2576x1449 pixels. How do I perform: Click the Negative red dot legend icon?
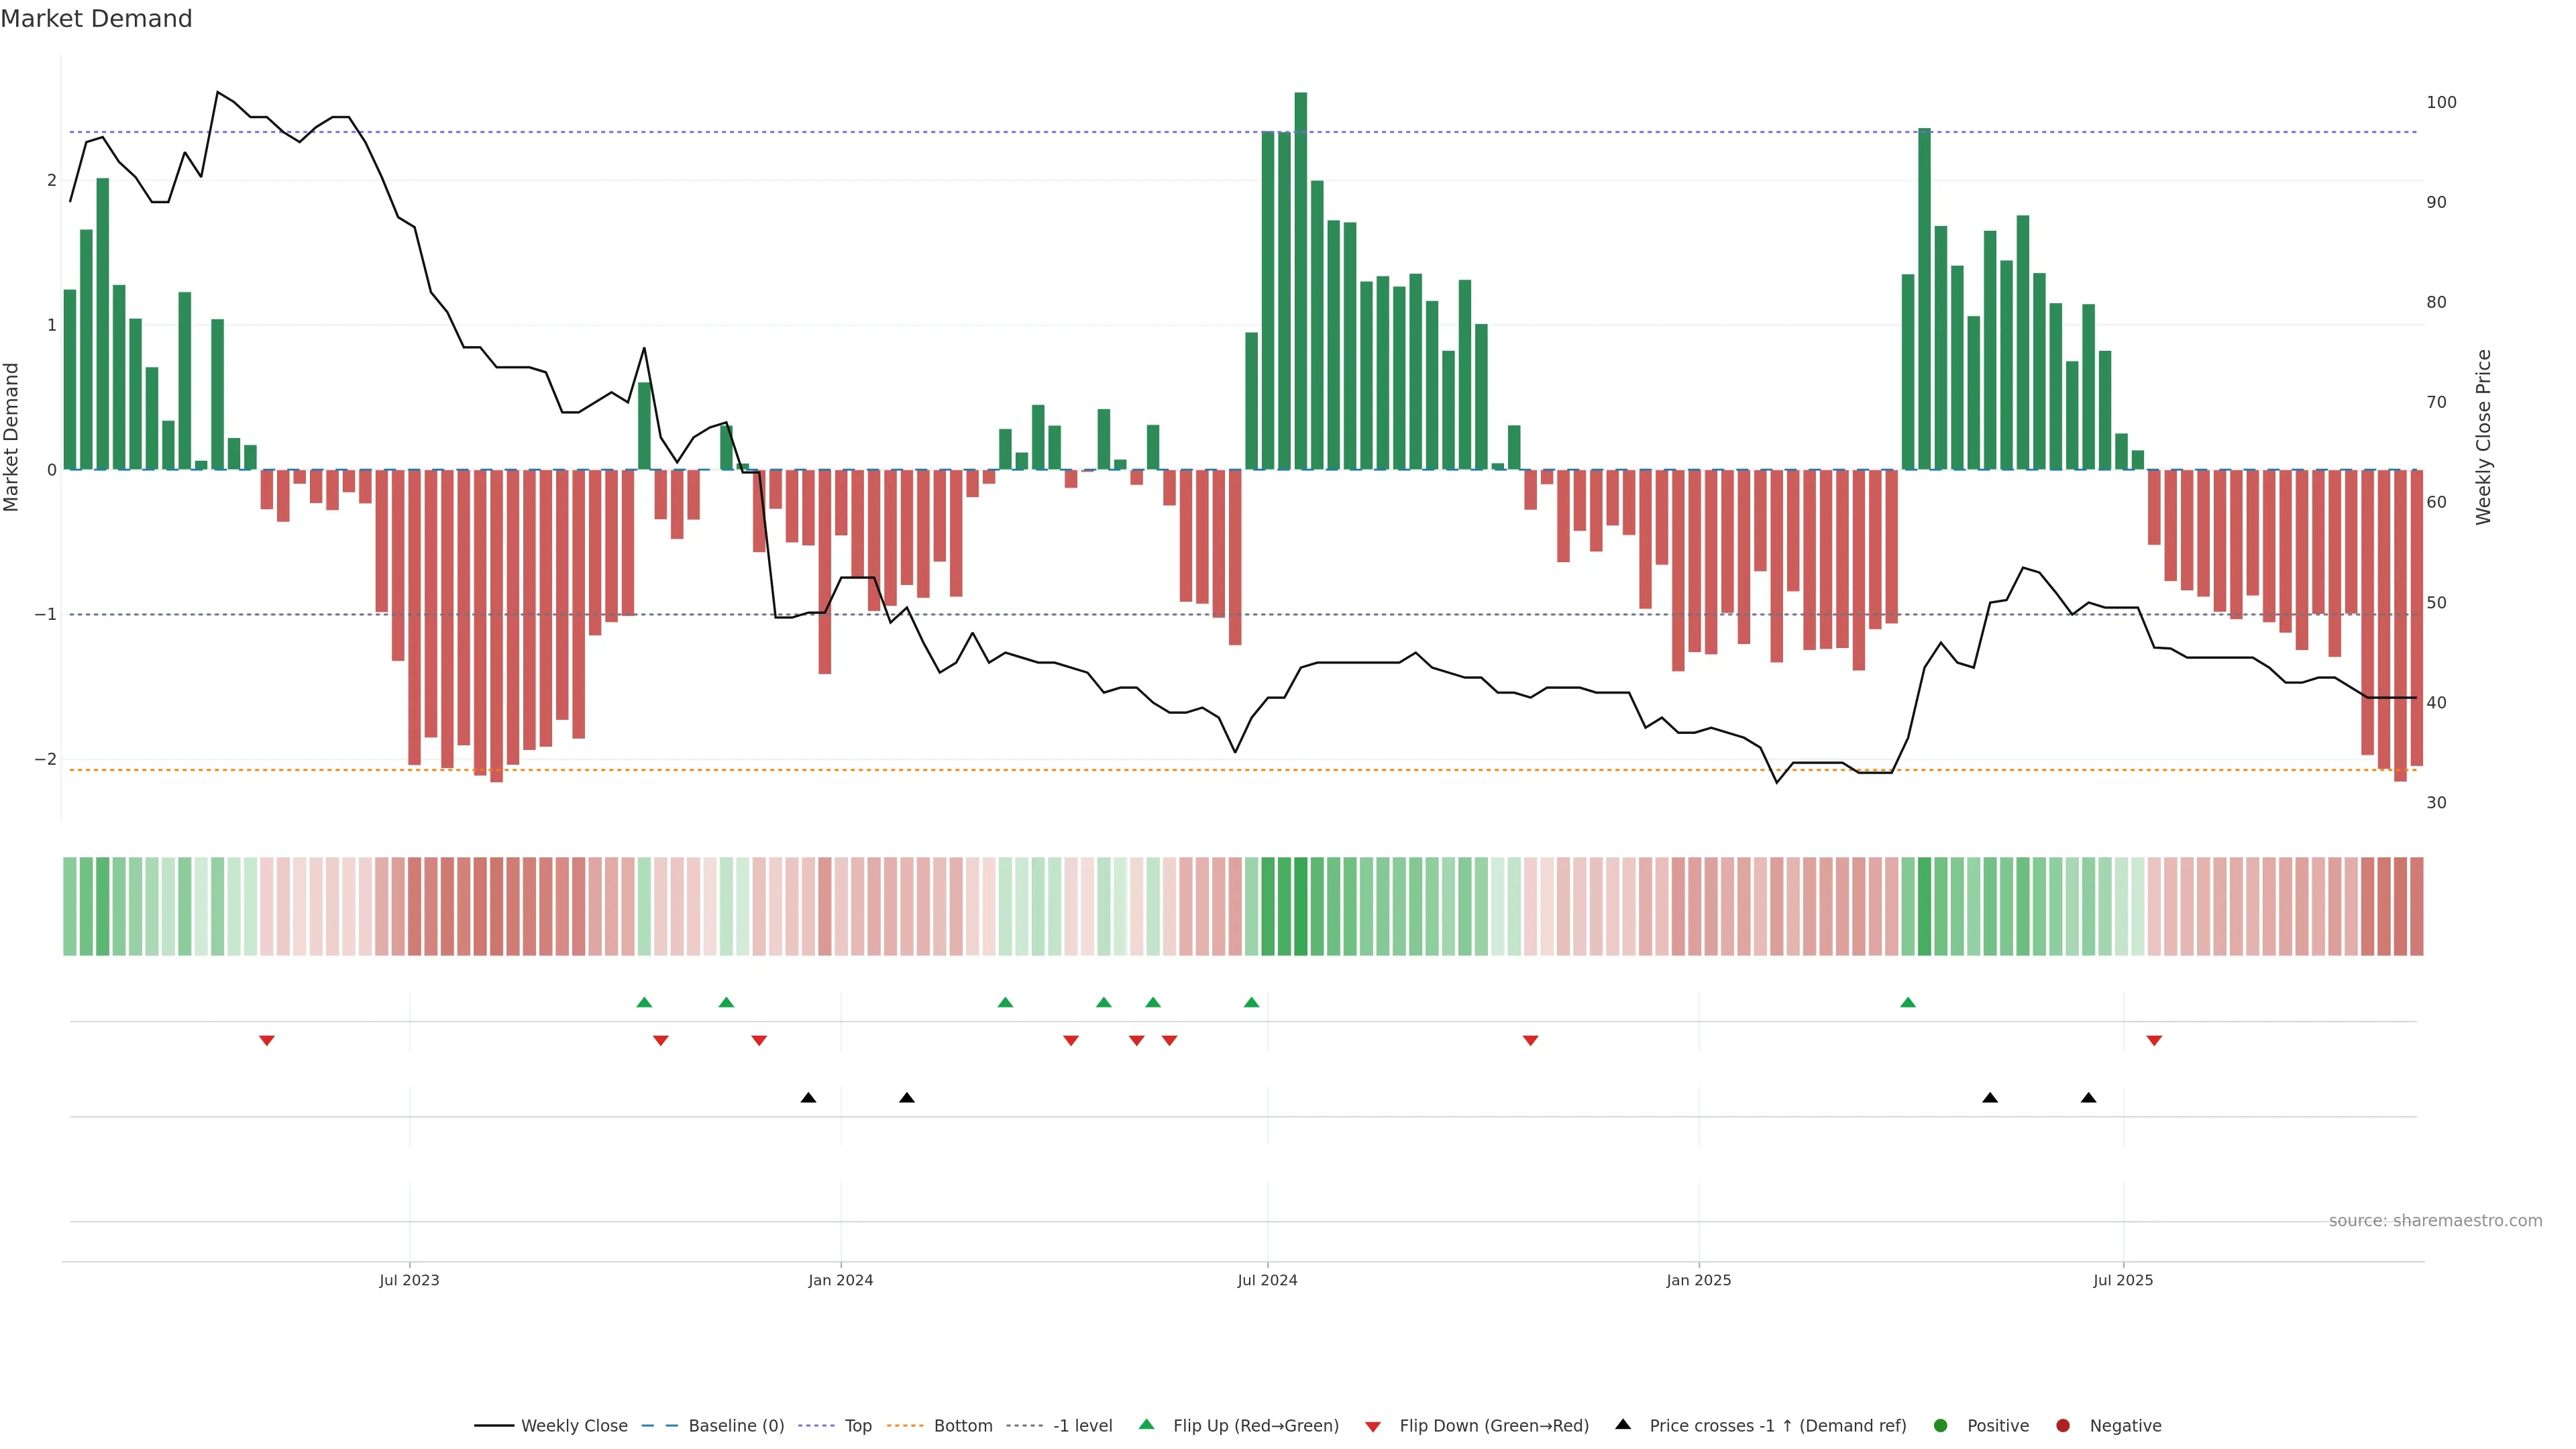[2063, 1426]
